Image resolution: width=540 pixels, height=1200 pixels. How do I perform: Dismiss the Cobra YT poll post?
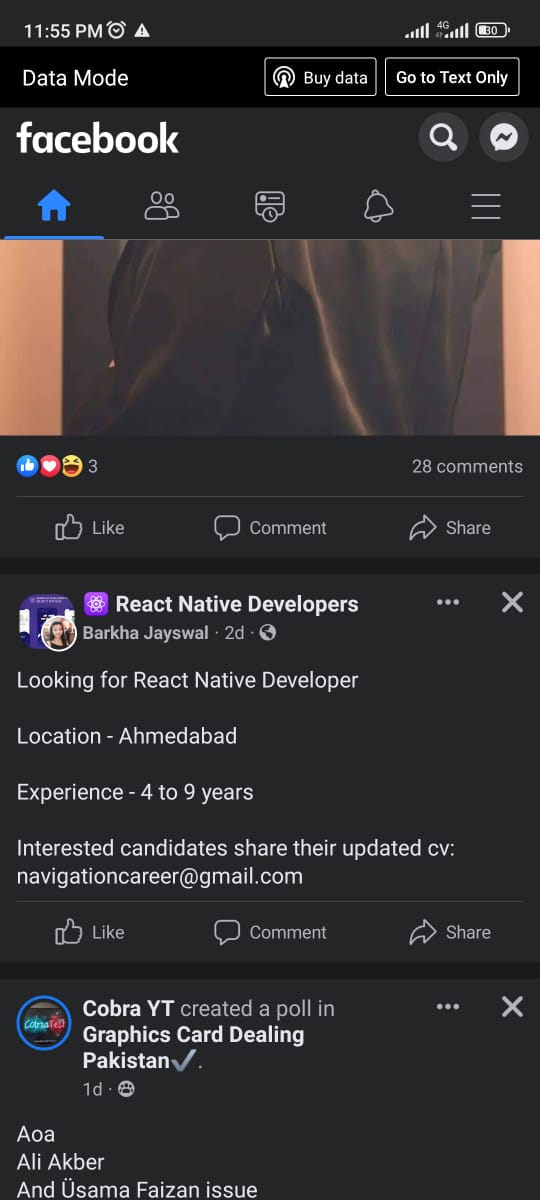512,1007
